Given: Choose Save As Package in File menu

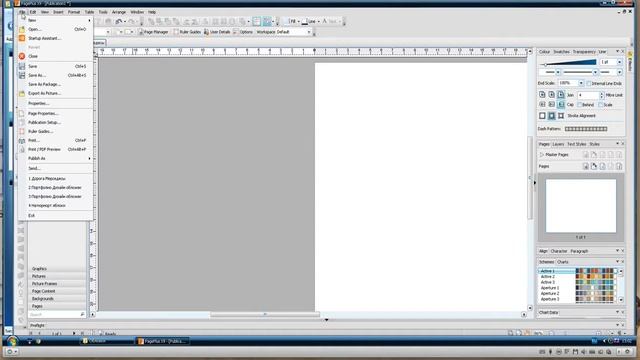Looking at the screenshot, I should tap(44, 84).
